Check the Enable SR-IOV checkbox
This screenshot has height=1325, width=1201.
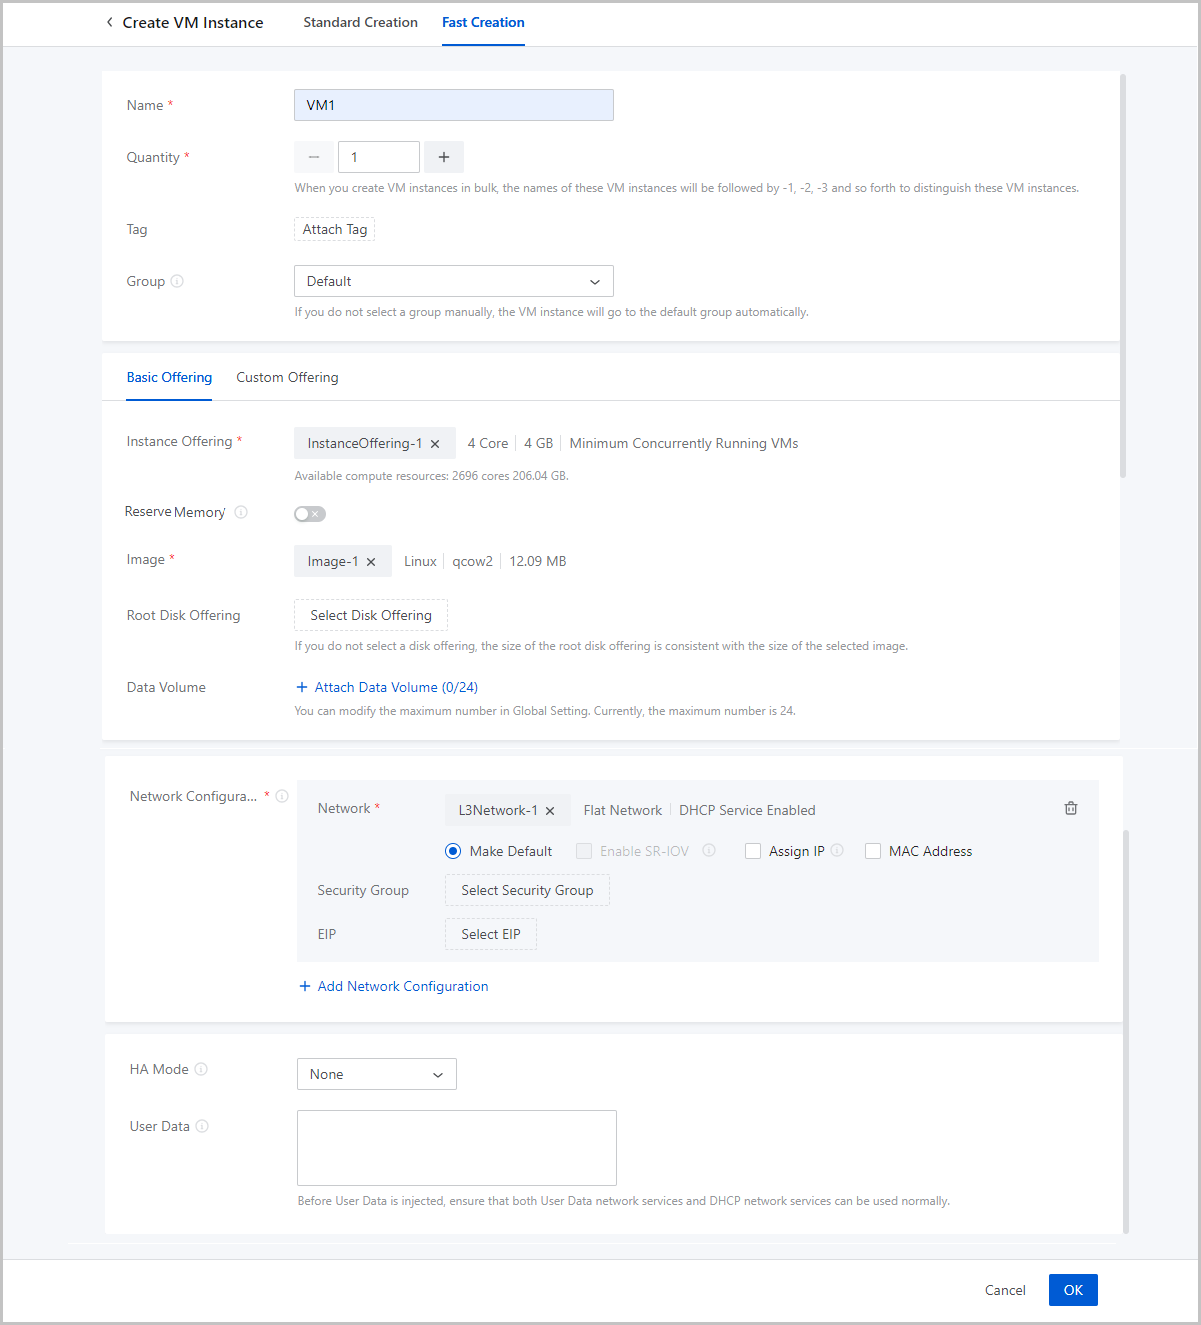coord(584,851)
